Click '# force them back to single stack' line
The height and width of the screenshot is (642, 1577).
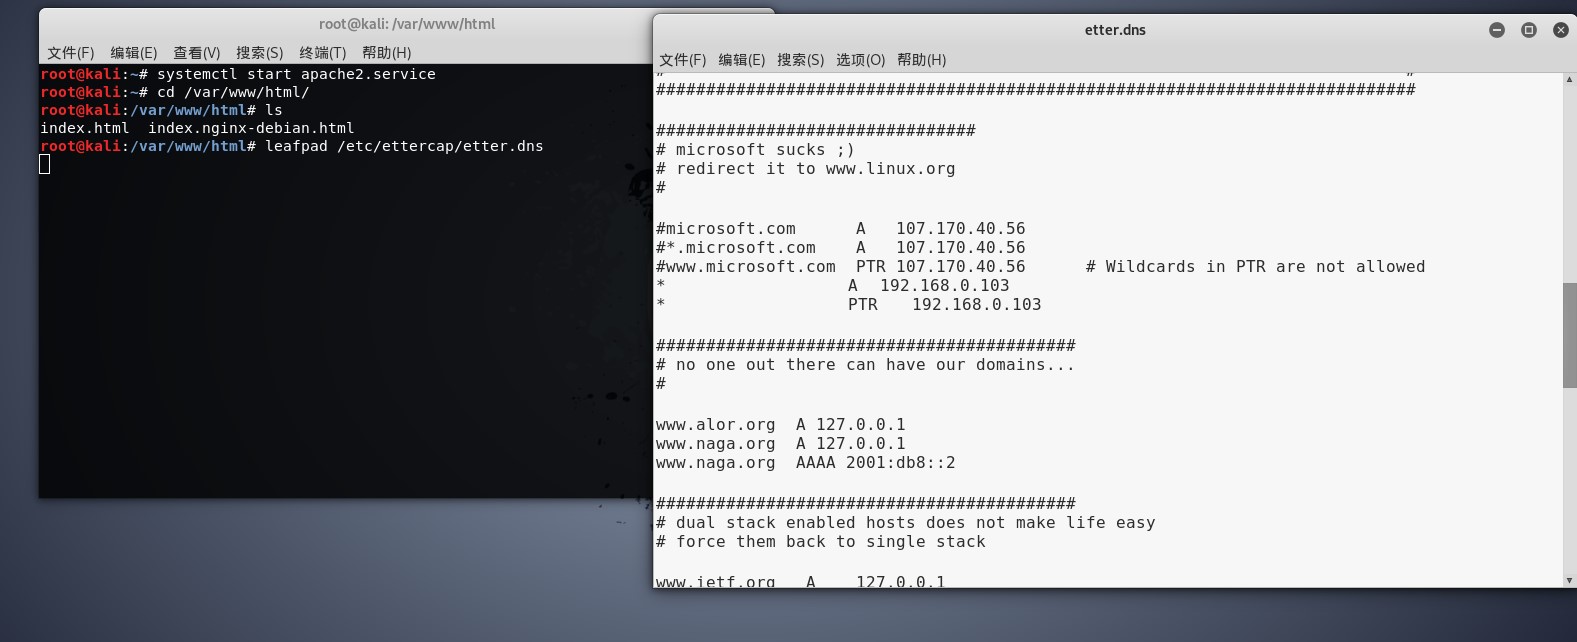(820, 541)
